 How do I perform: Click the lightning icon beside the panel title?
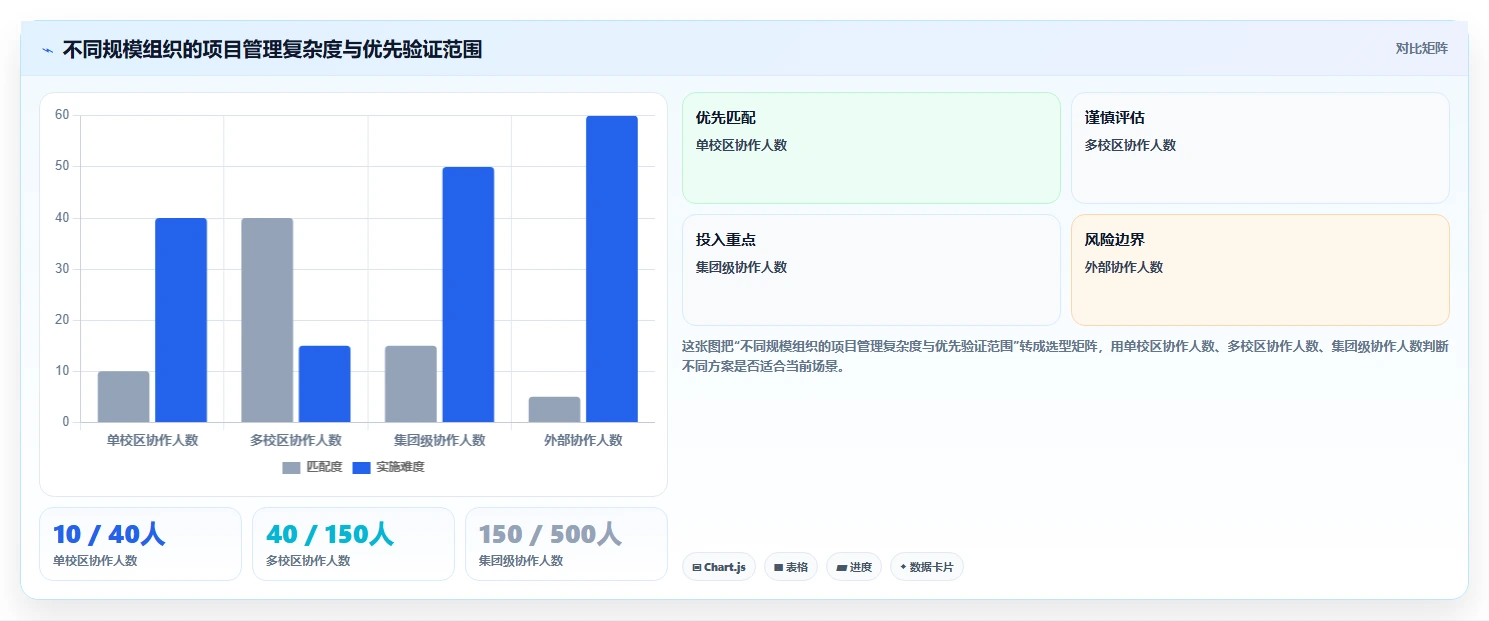[47, 50]
